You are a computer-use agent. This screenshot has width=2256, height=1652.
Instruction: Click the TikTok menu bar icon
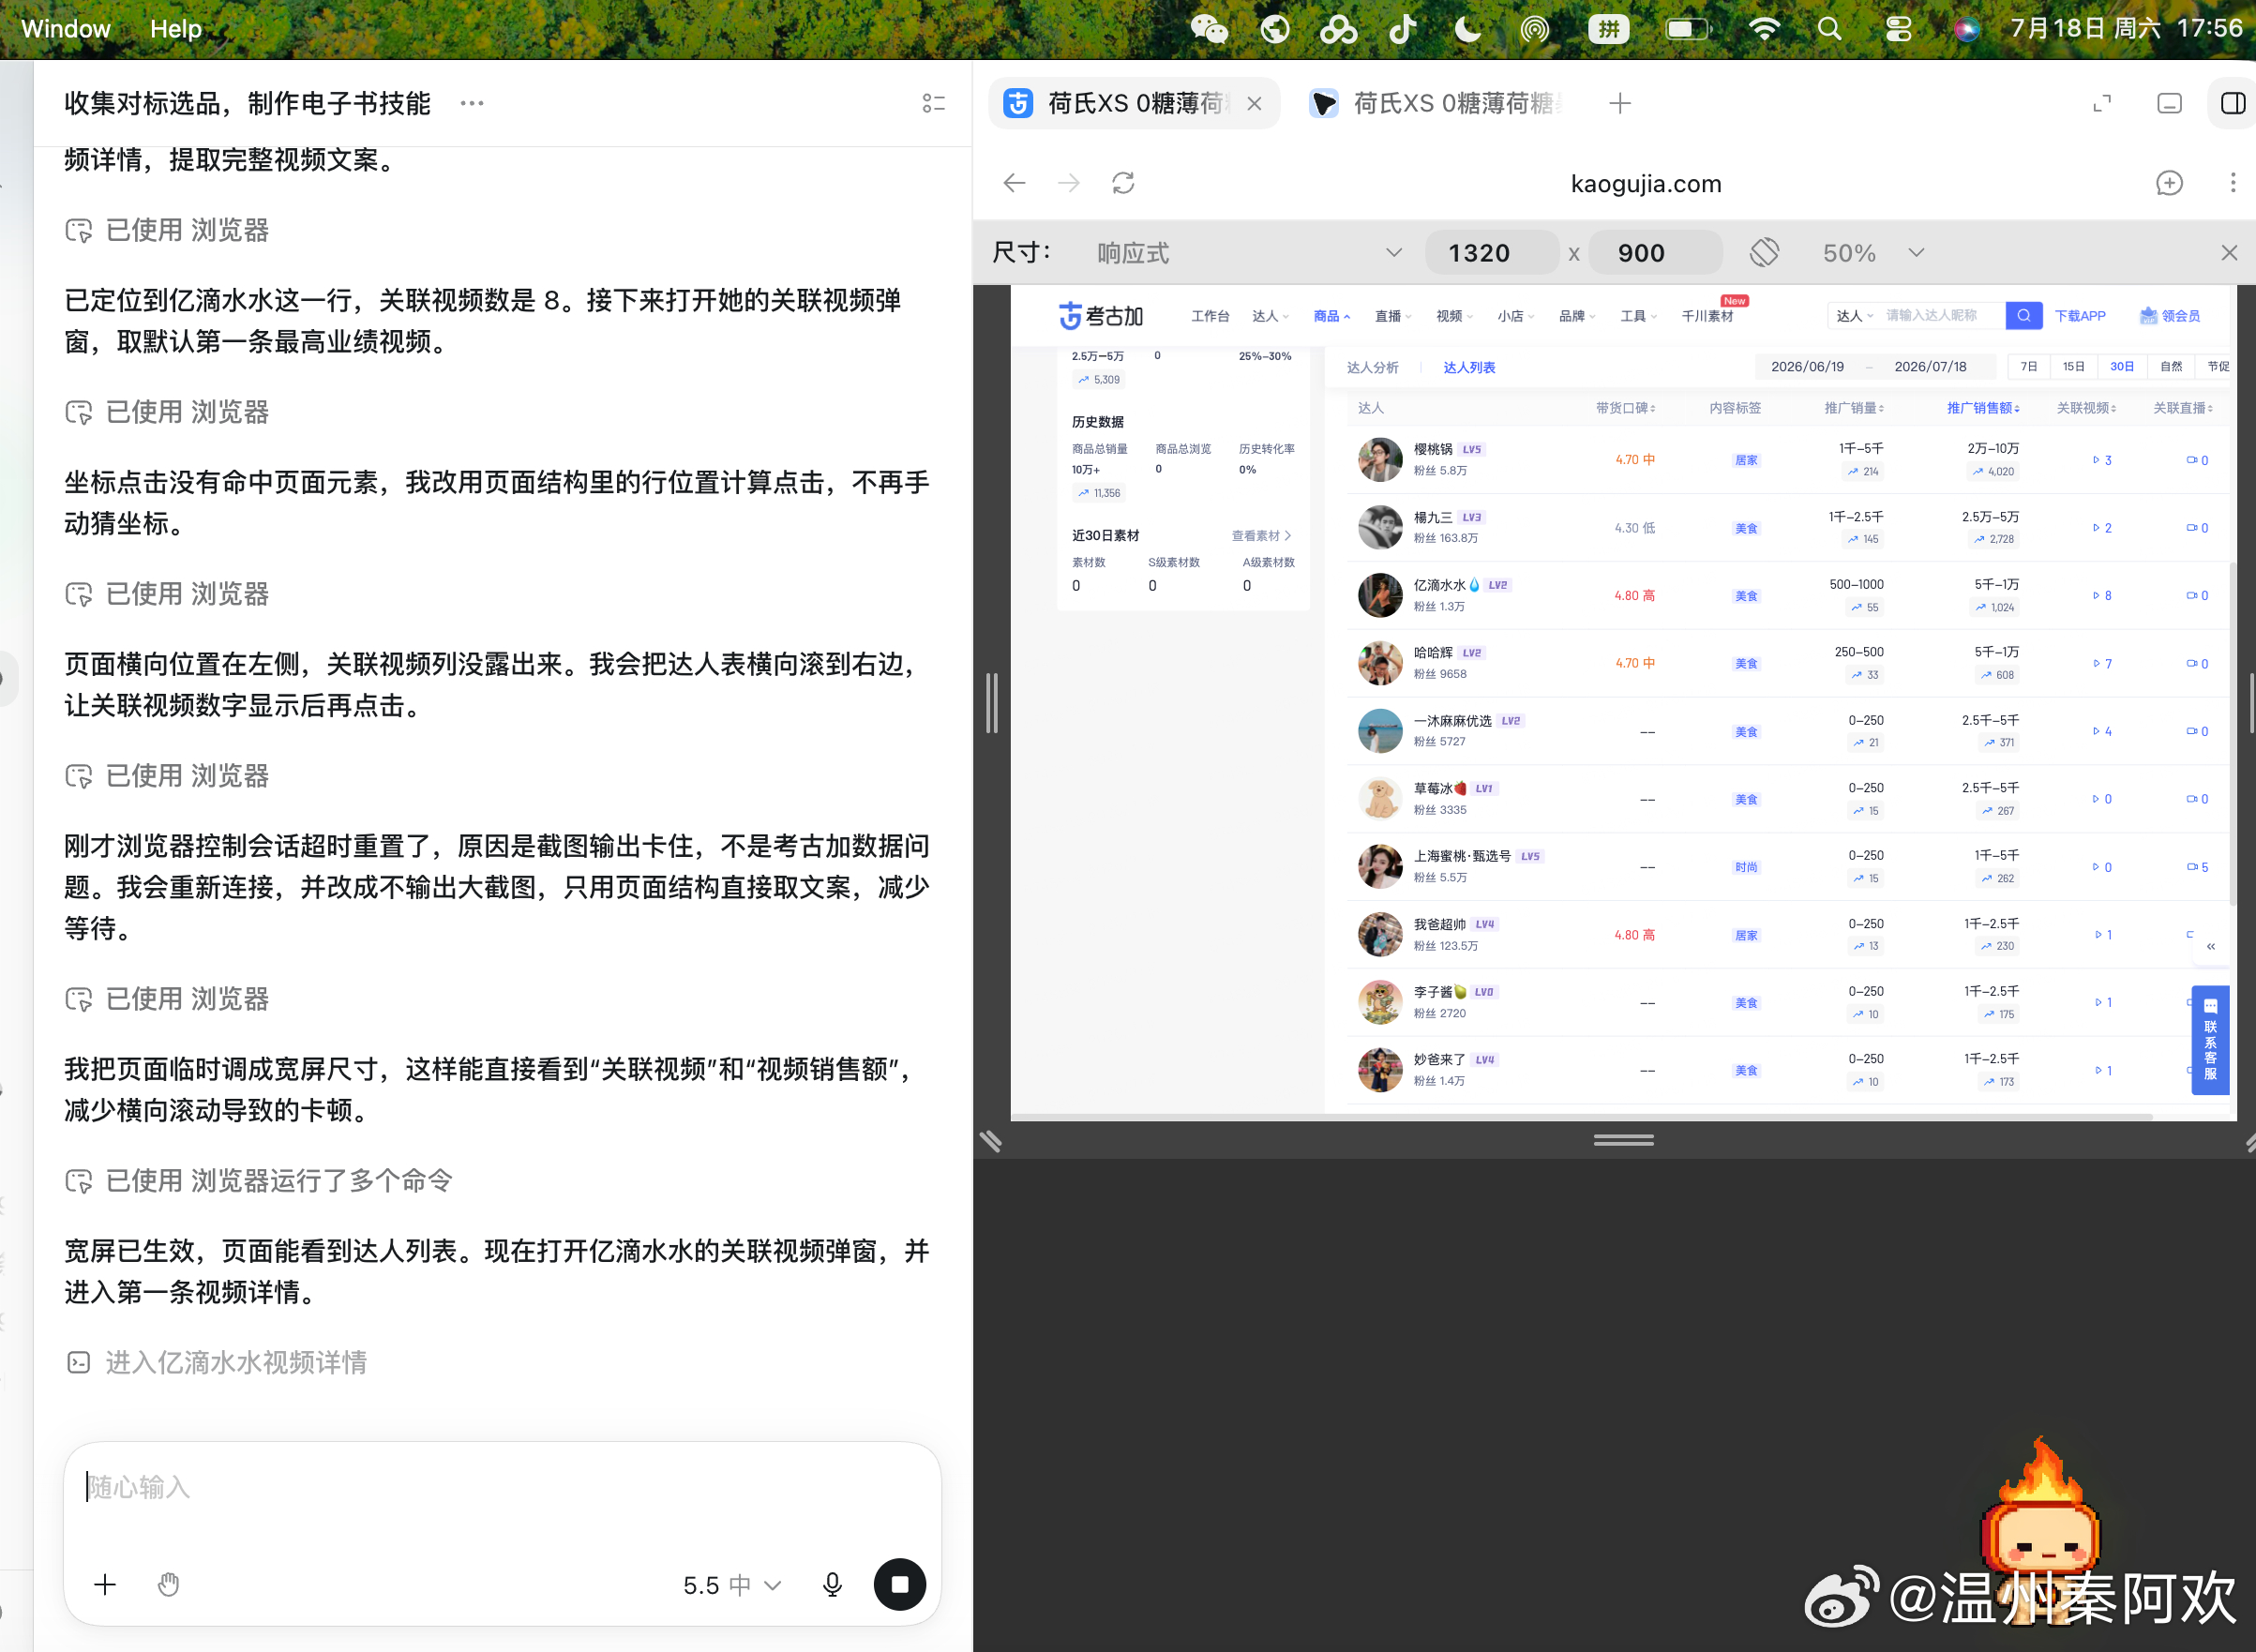(1403, 29)
